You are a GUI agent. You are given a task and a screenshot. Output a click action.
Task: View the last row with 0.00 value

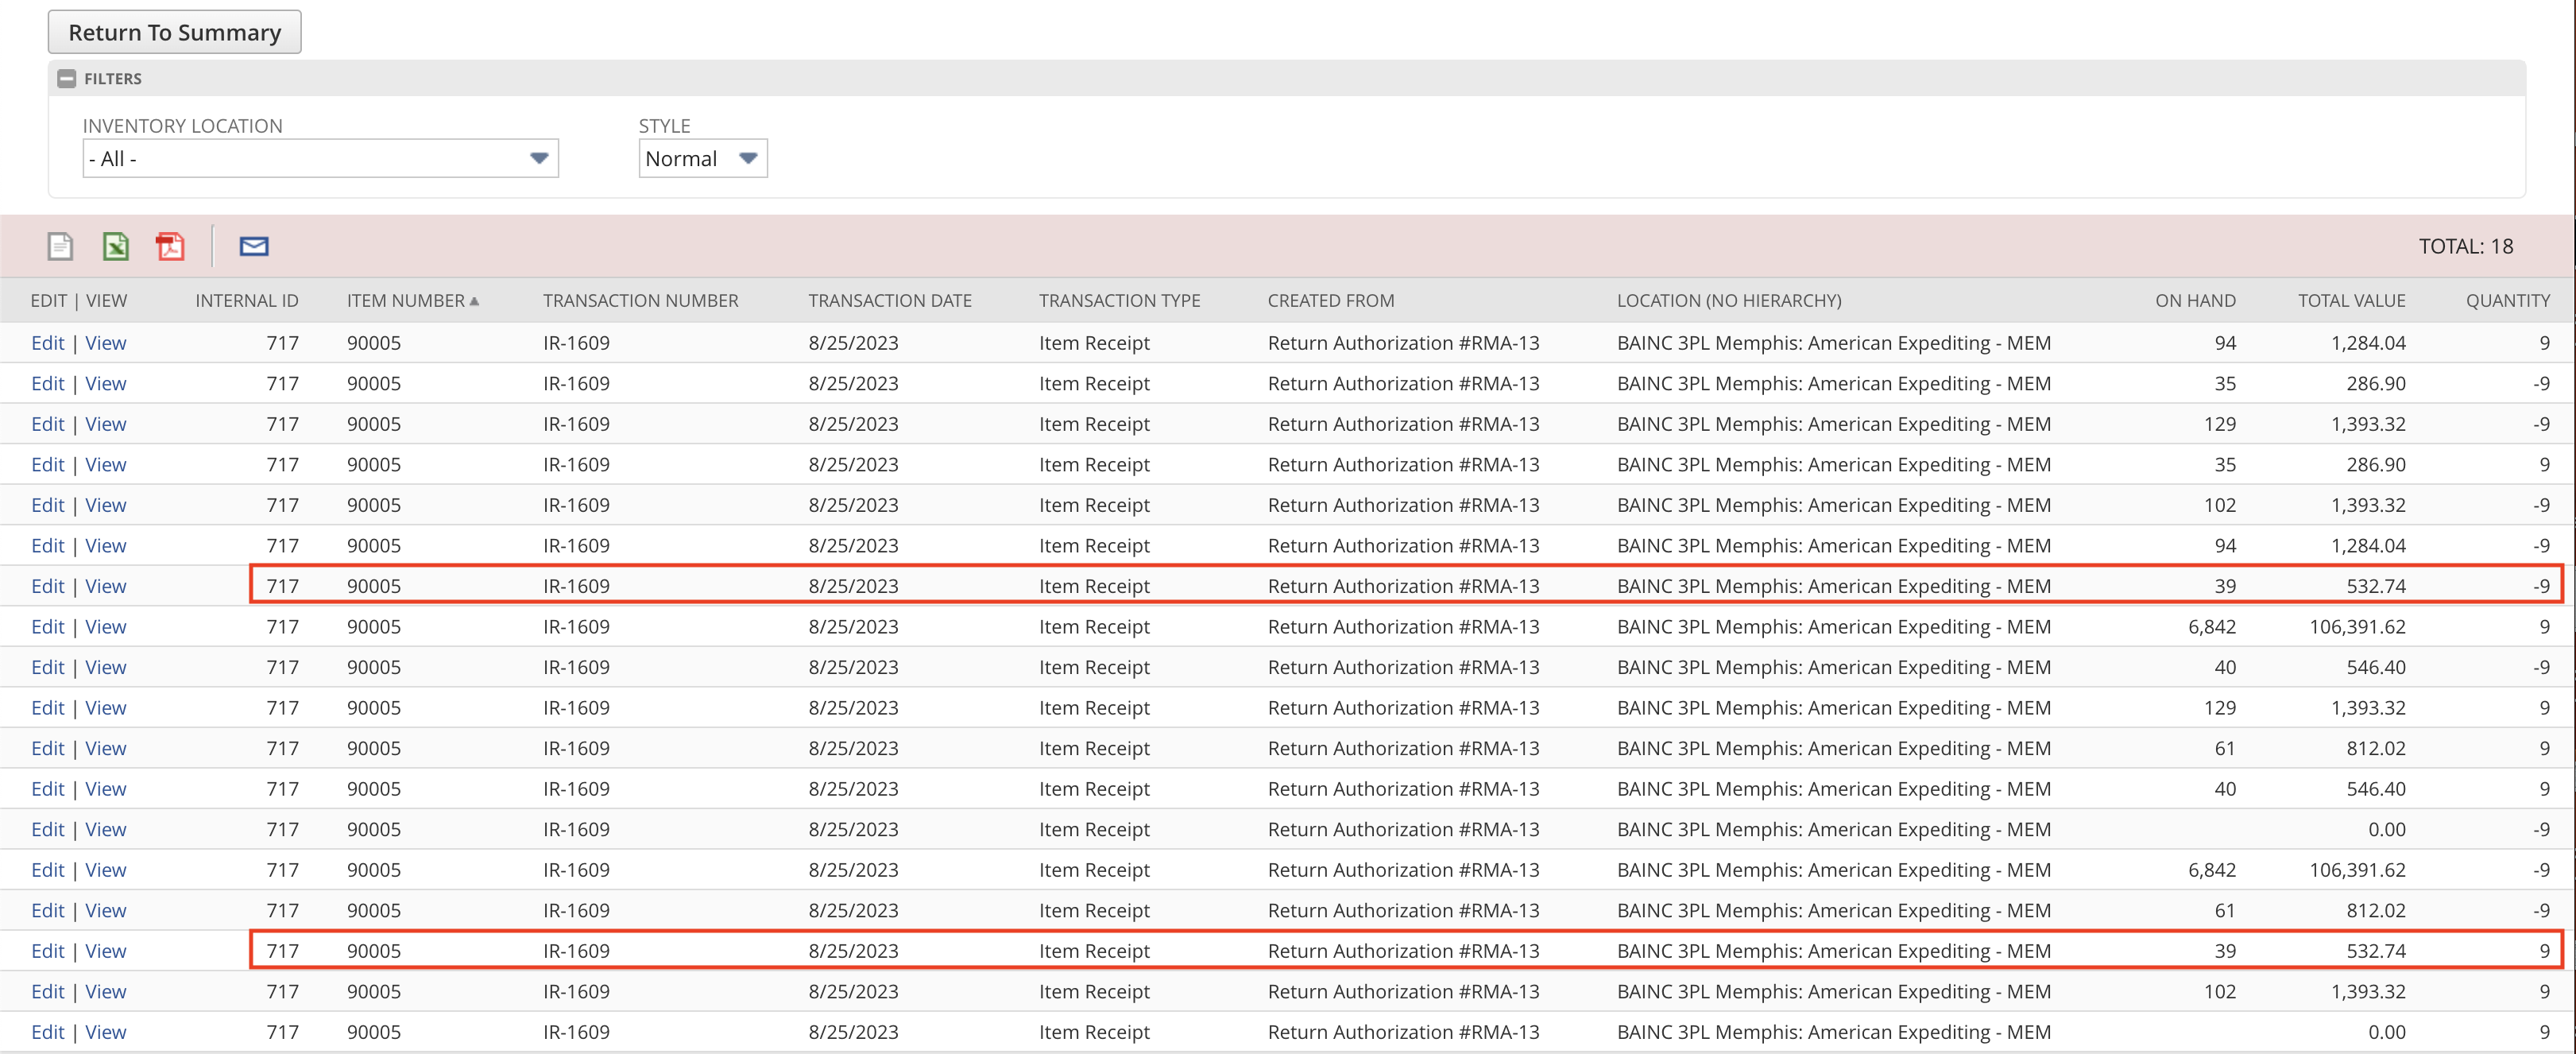[x=107, y=1032]
